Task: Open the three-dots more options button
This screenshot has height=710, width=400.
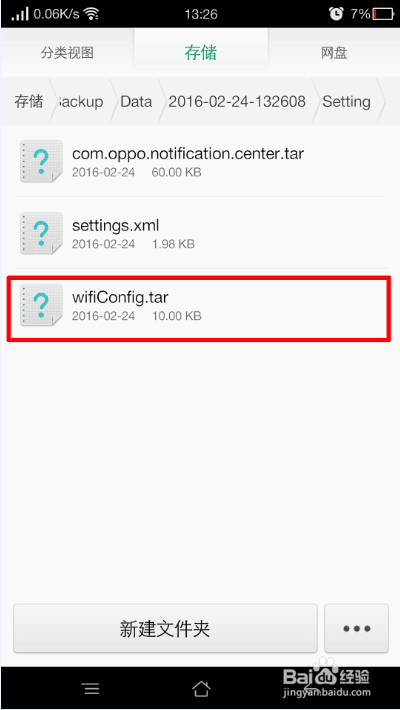Action: tap(357, 628)
